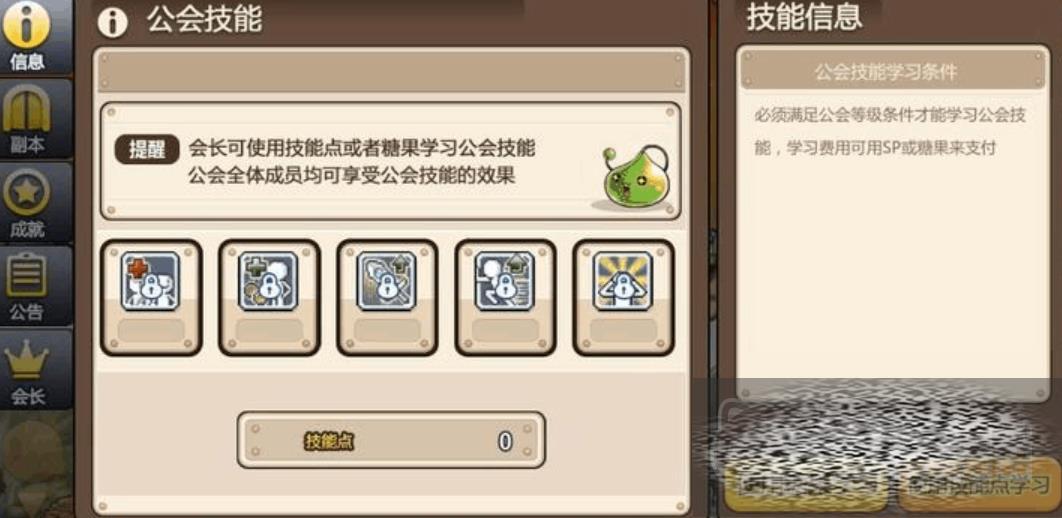The image size is (1062, 518).
Task: Select the locked sword upgrade skill icon
Action: (386, 281)
